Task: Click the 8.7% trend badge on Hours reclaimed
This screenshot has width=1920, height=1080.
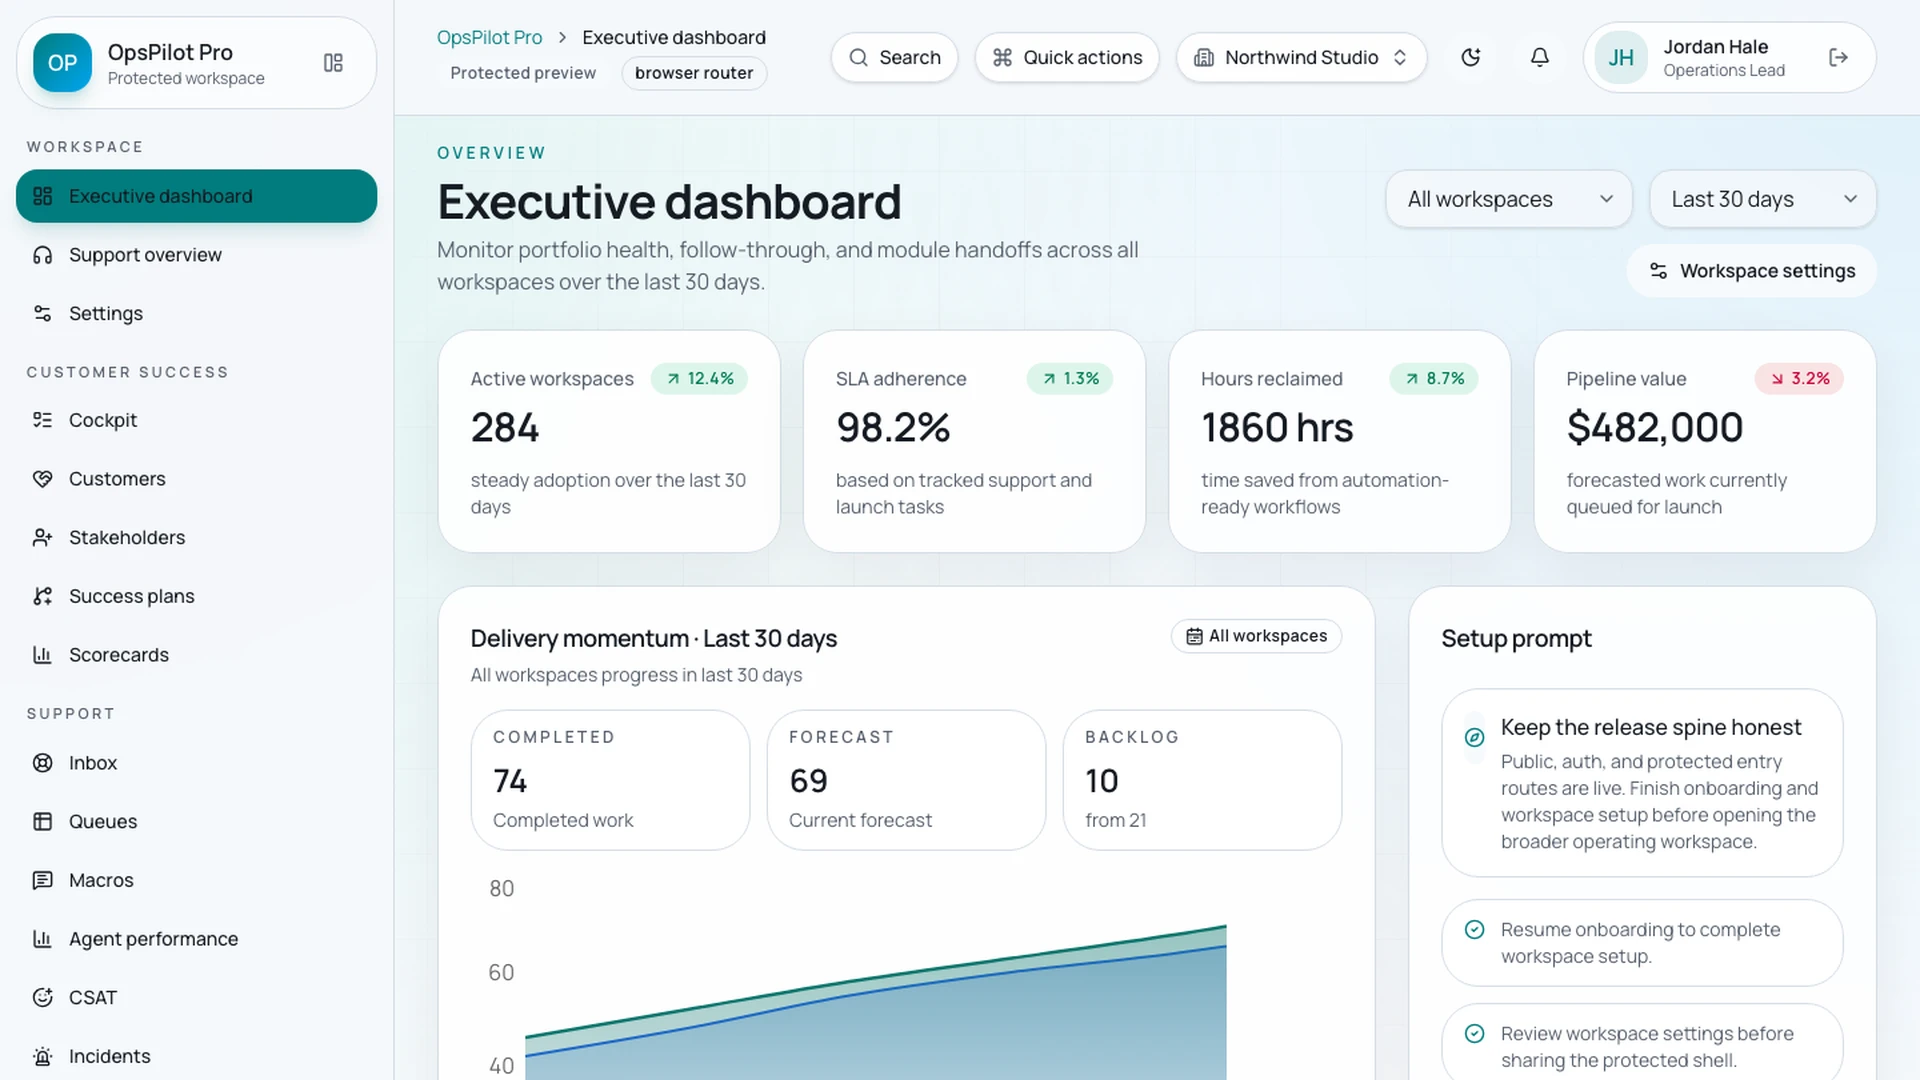Action: [x=1433, y=379]
